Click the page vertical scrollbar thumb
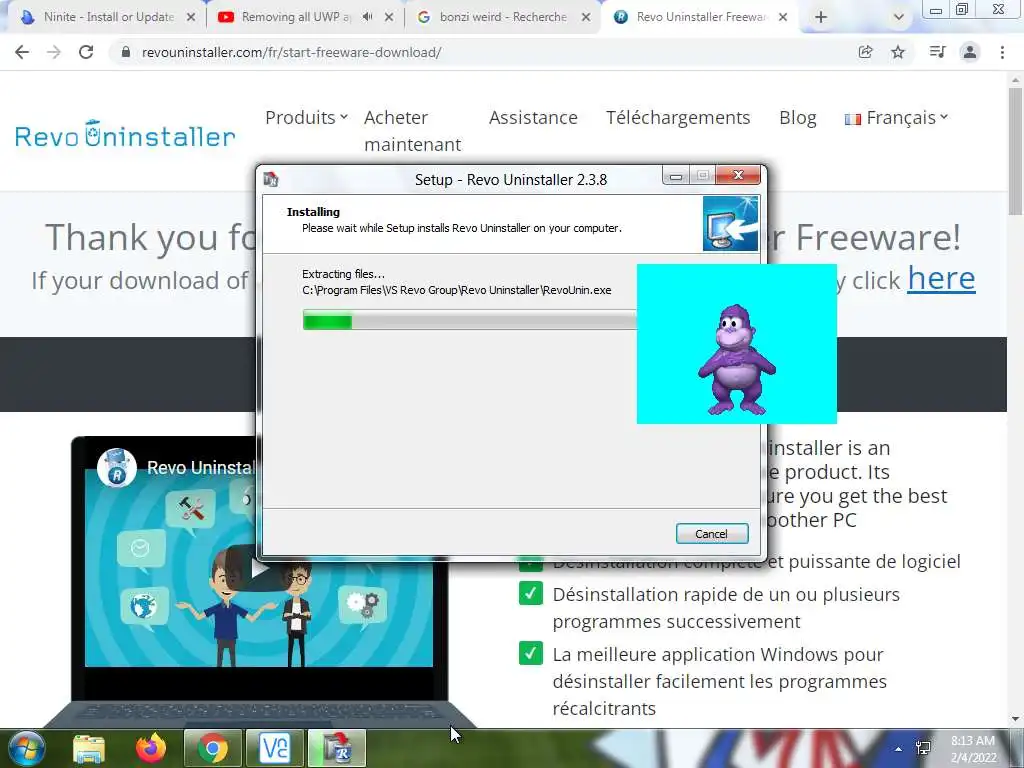 point(1015,150)
